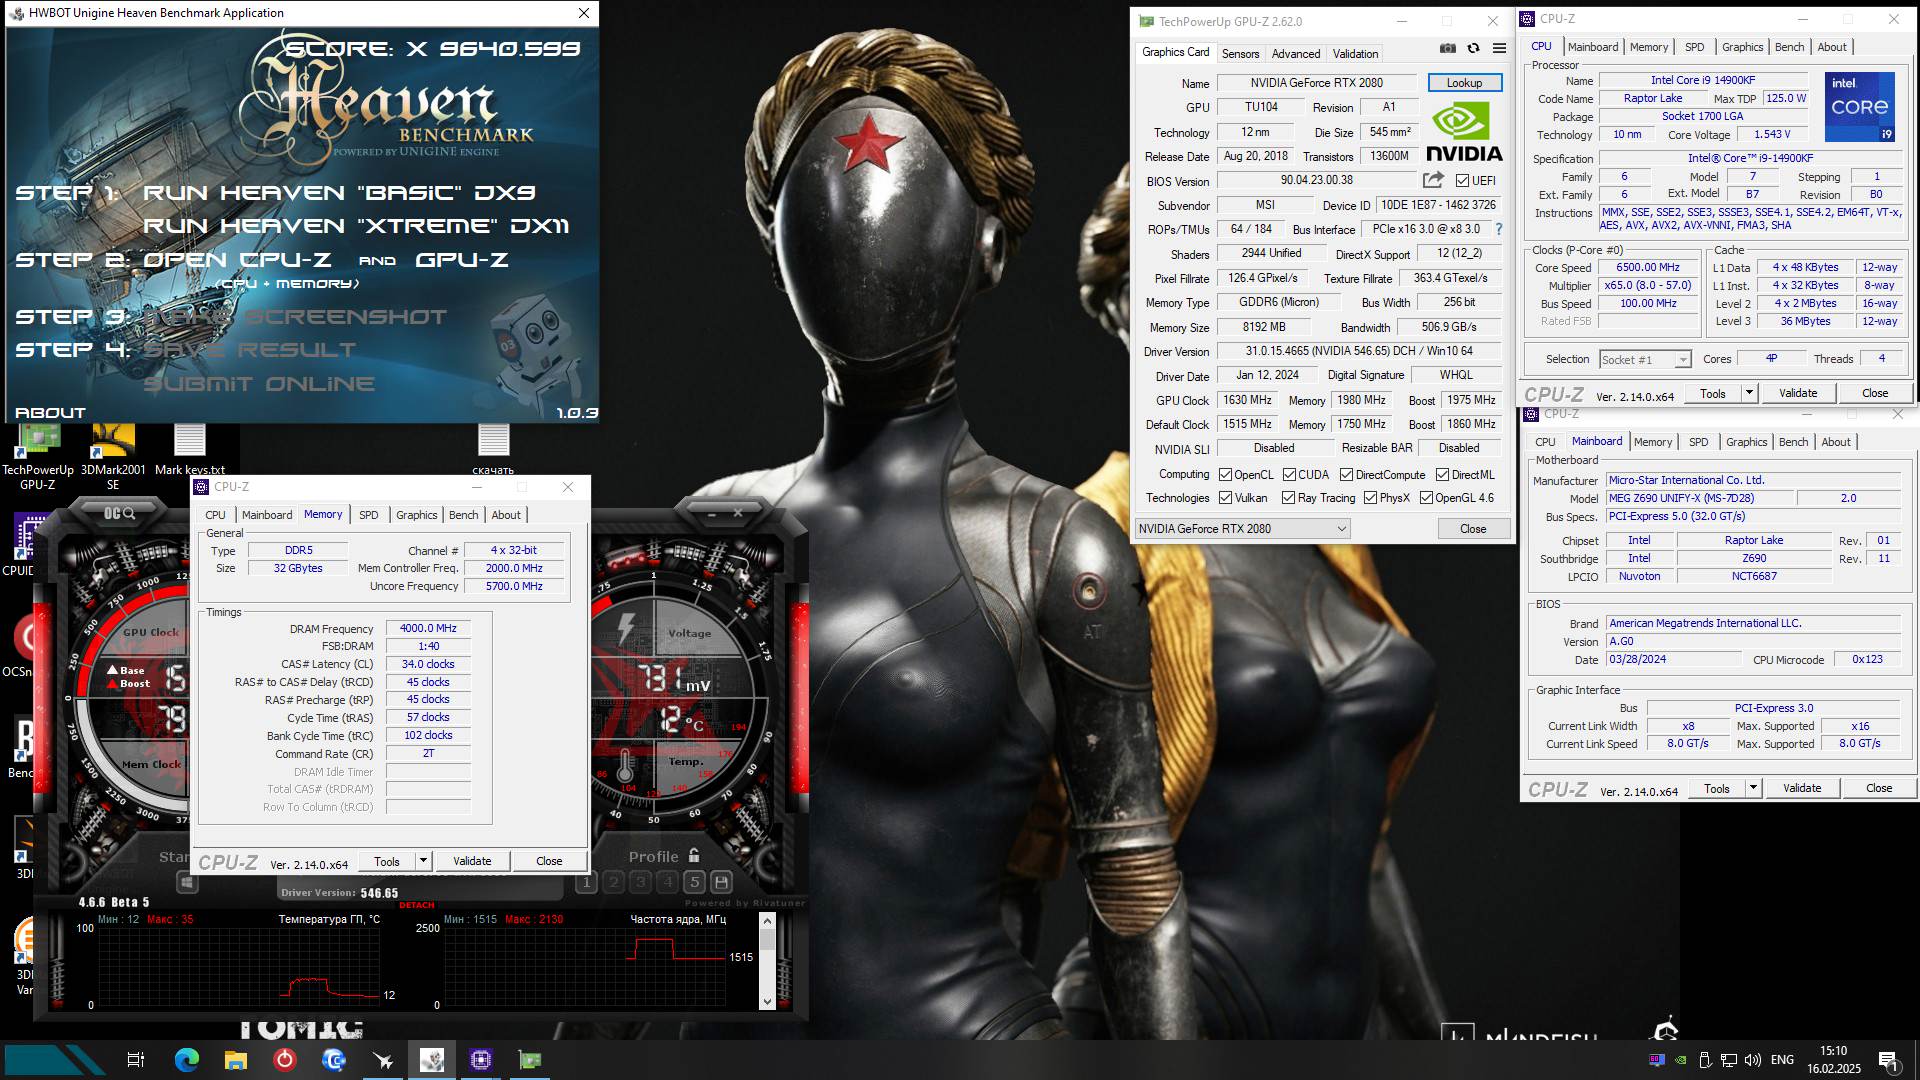Screen dimensions: 1920x1080
Task: Switch to GPU-Z Sensors tab
Action: (1240, 54)
